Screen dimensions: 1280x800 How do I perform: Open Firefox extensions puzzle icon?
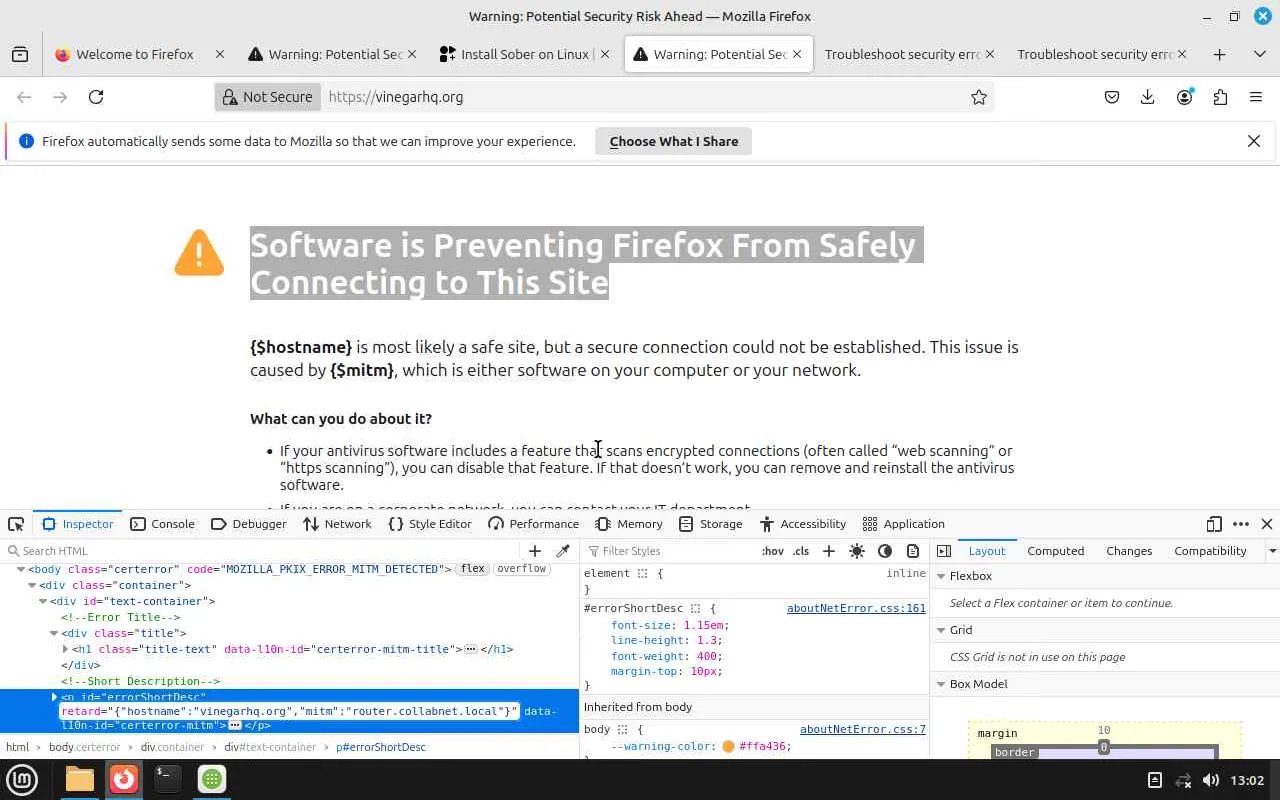(x=1220, y=97)
